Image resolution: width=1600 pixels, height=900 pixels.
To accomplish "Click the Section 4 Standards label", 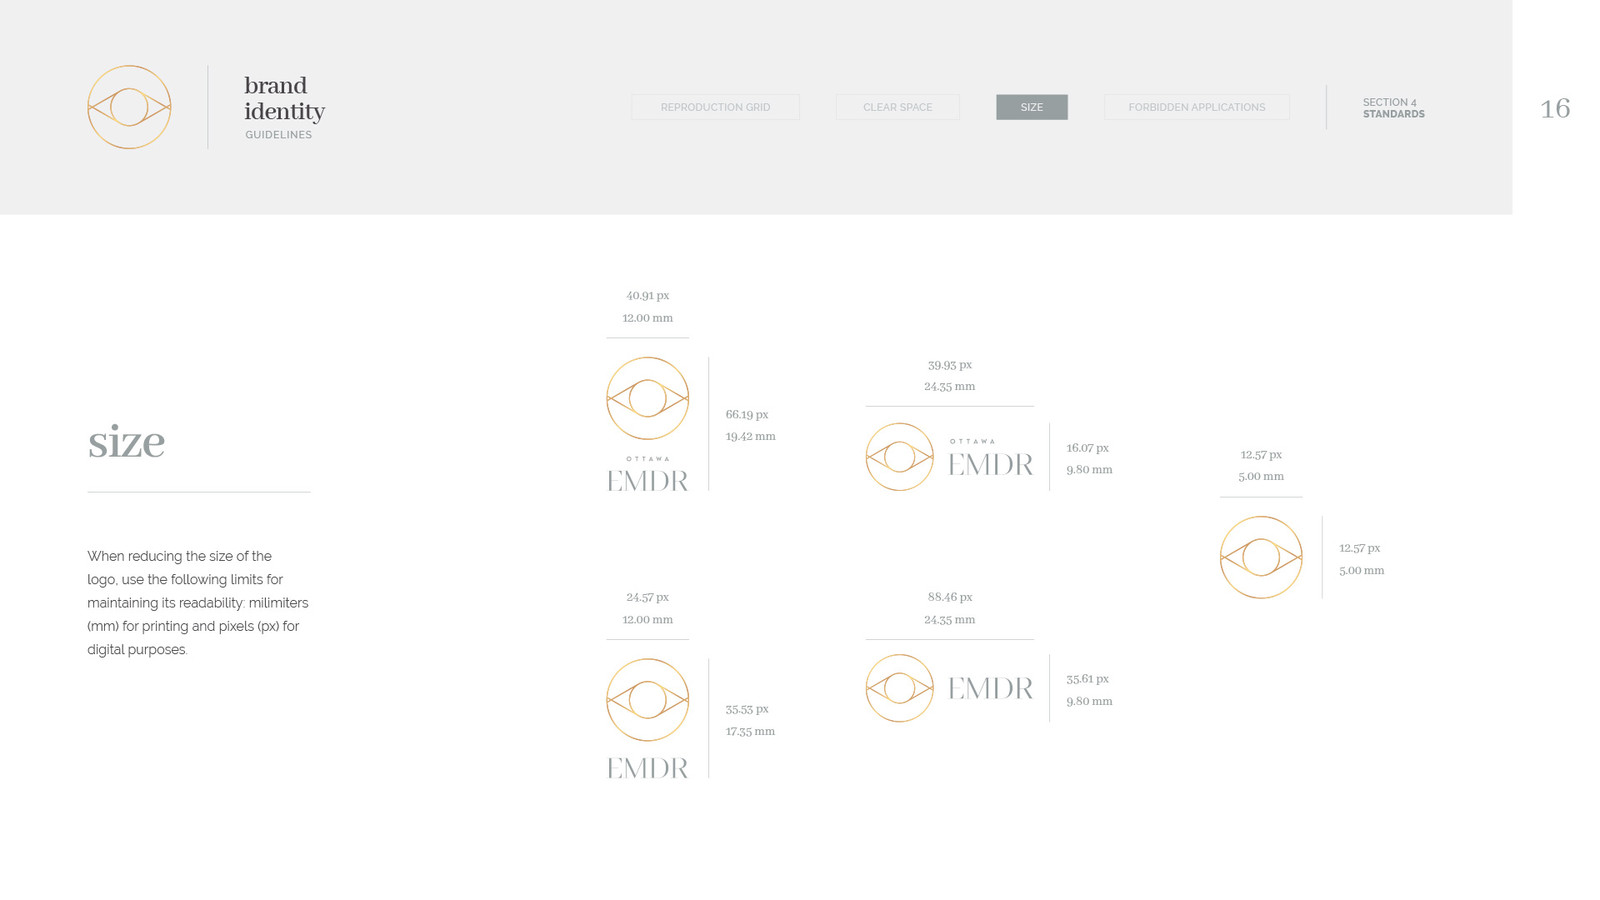I will click(x=1393, y=108).
